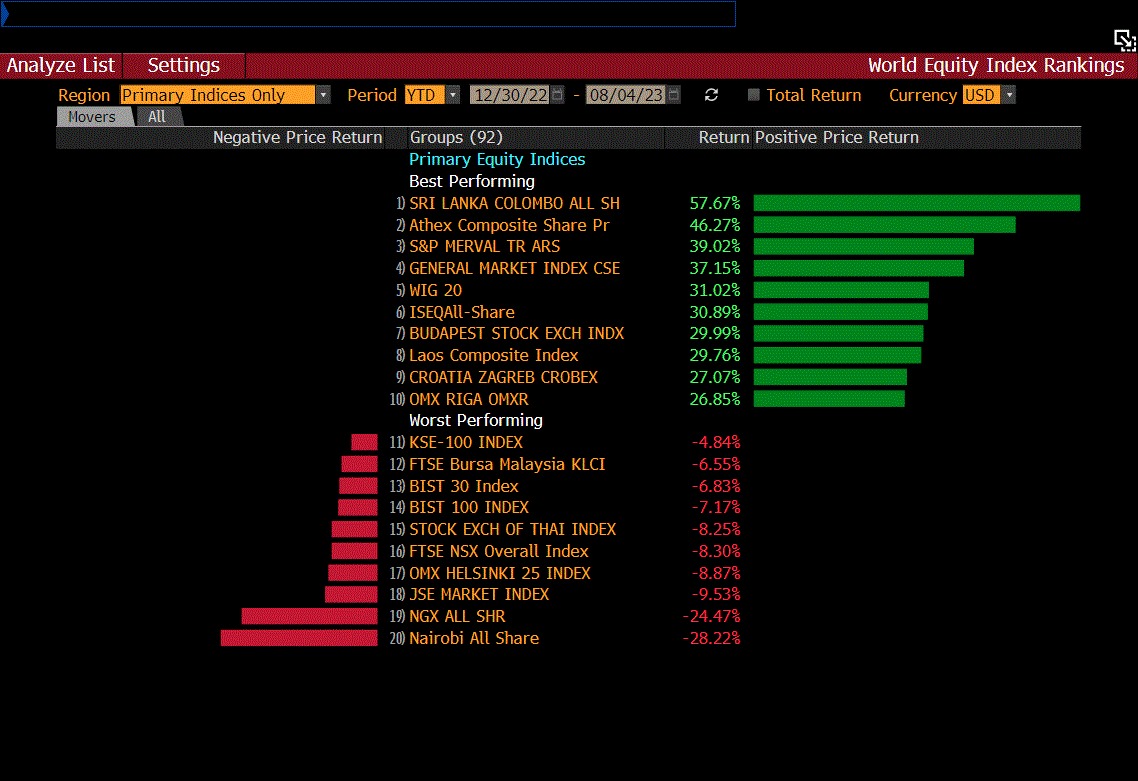
Task: Click the command line input bar at top
Action: click(369, 14)
